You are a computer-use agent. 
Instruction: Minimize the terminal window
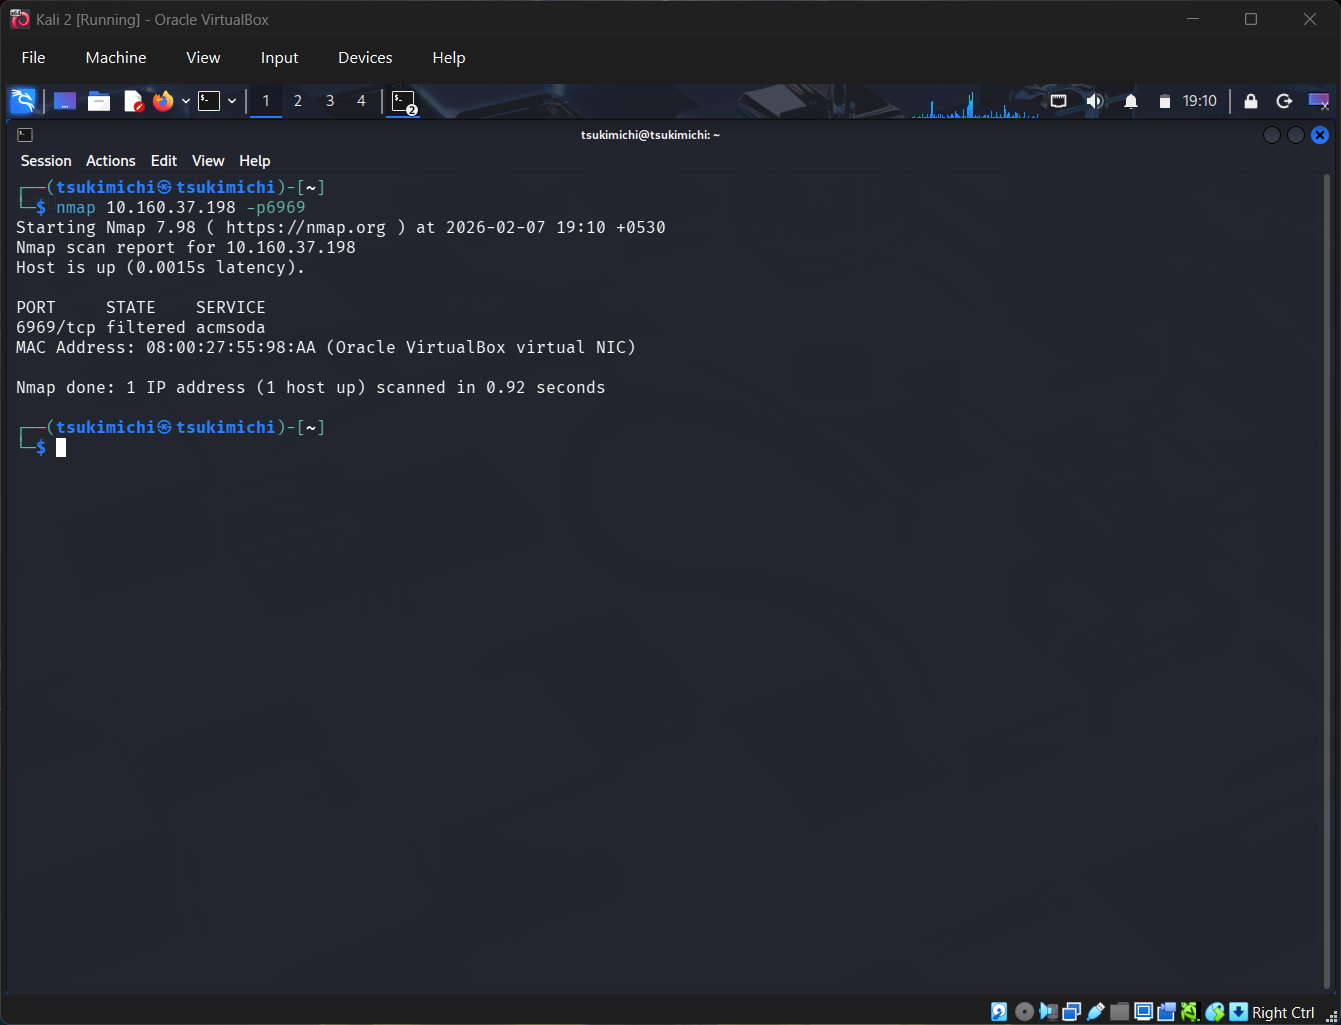pyautogui.click(x=1272, y=135)
